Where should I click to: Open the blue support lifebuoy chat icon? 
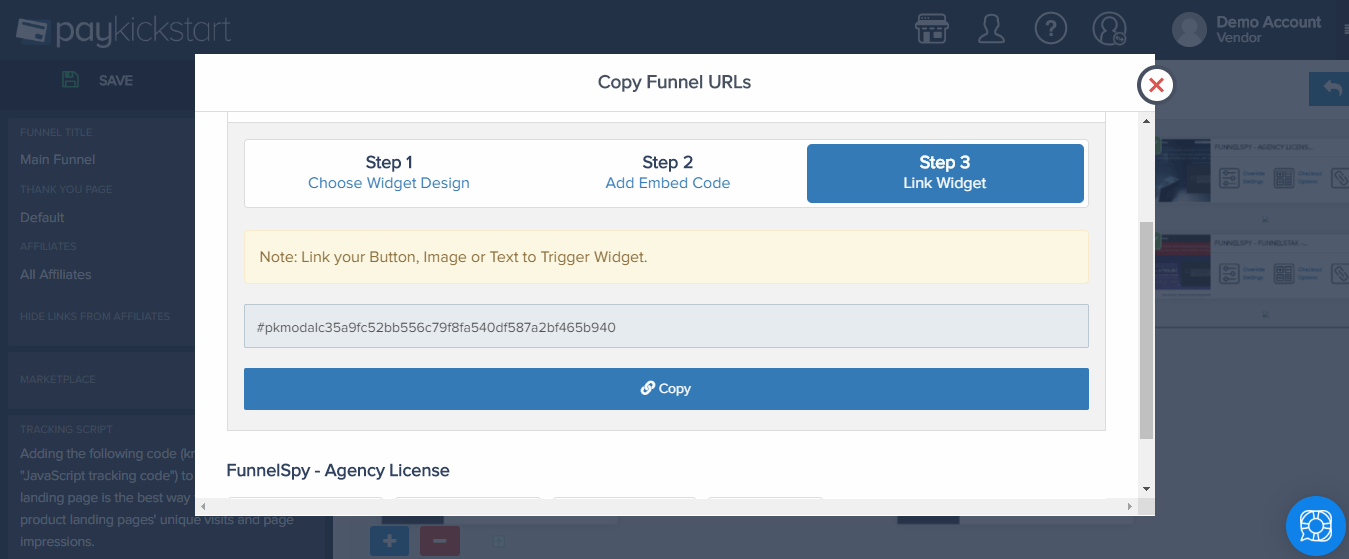pyautogui.click(x=1317, y=525)
